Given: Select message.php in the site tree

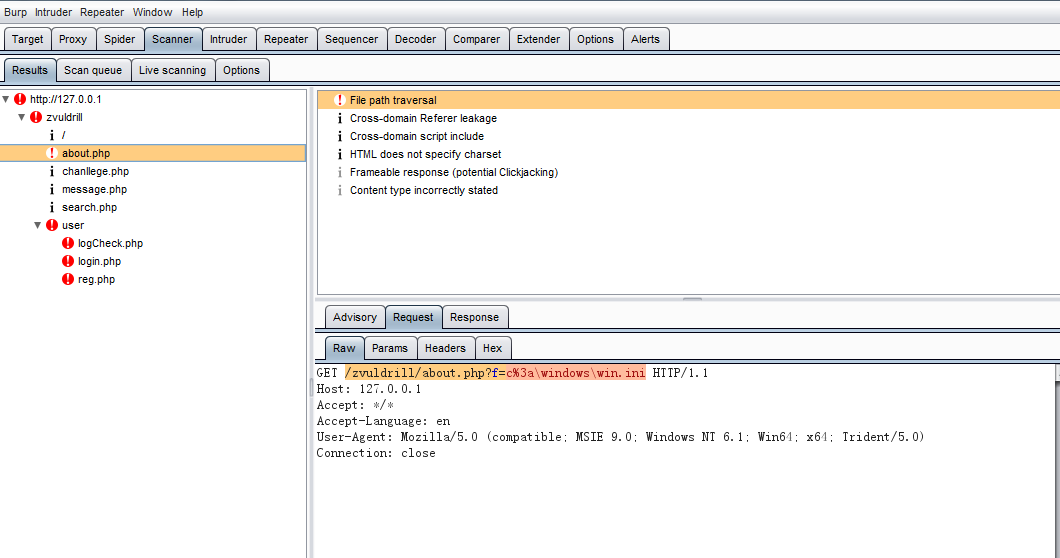Looking at the screenshot, I should tap(95, 189).
